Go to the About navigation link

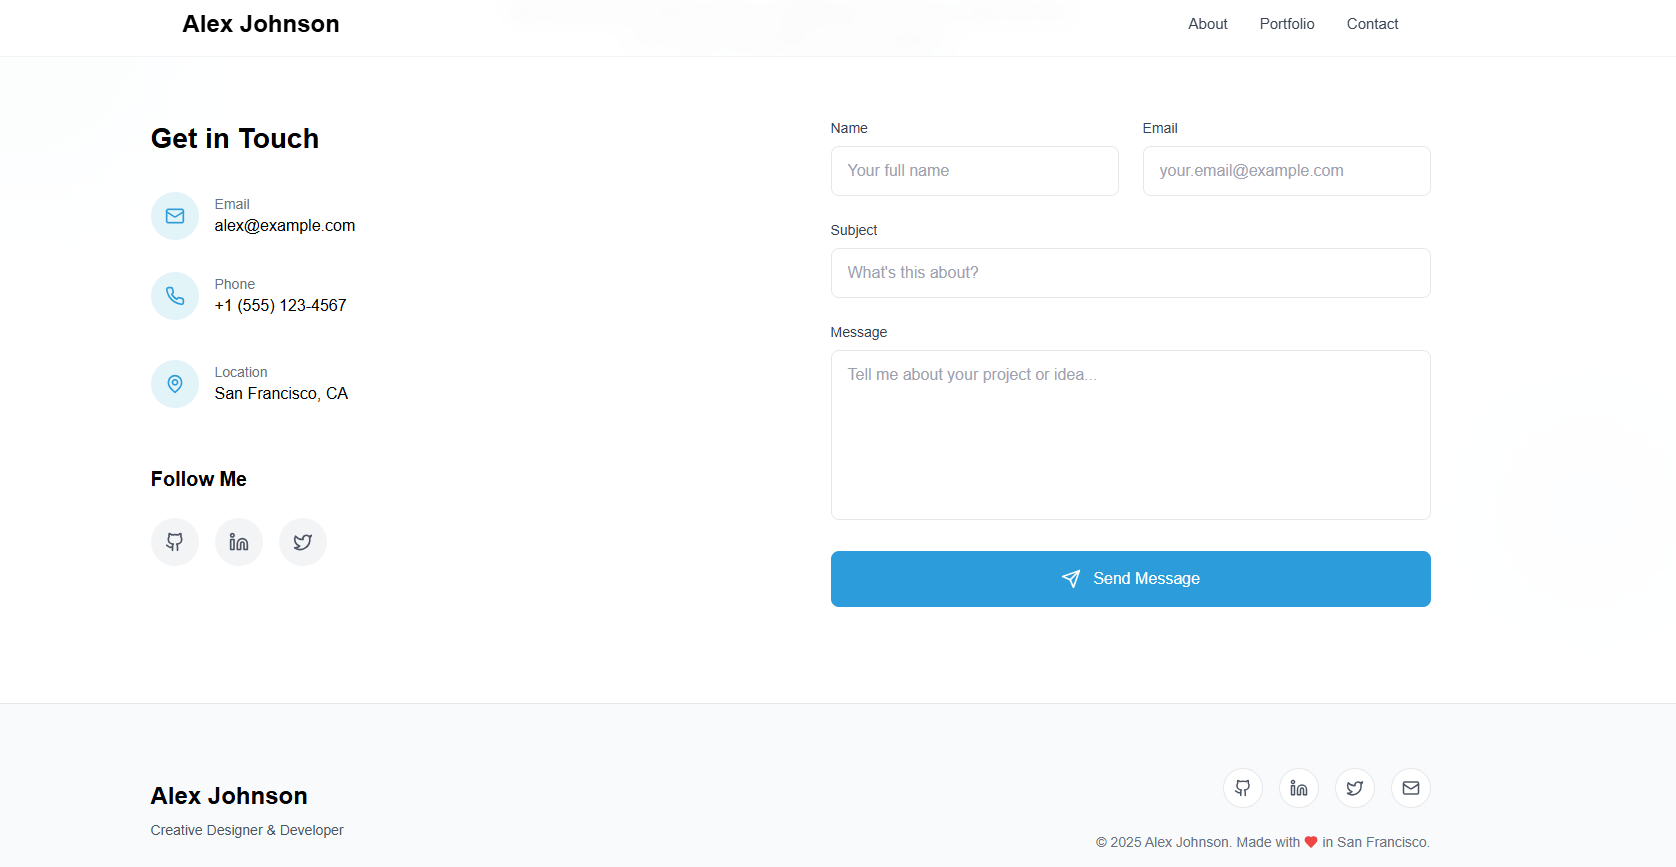tap(1207, 24)
